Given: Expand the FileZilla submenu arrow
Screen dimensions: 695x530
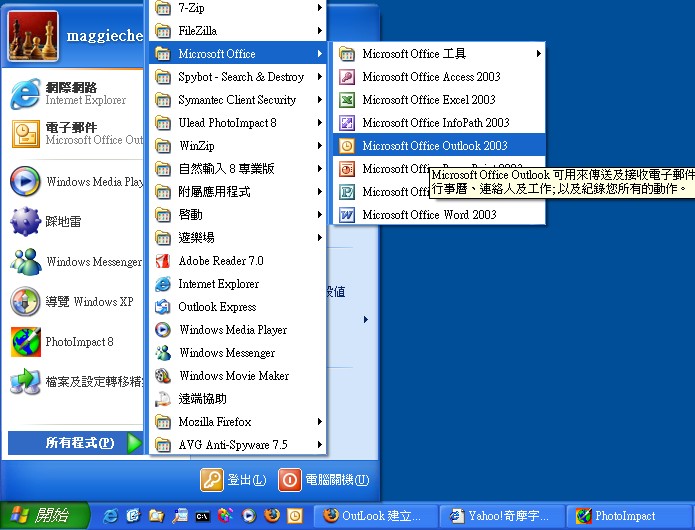Looking at the screenshot, I should point(320,31).
